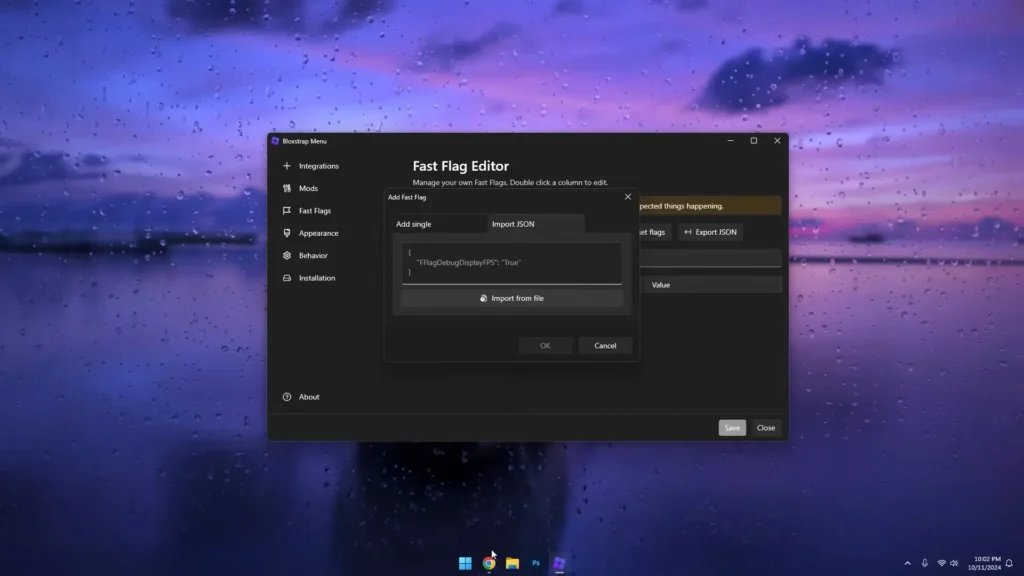Open Behavior settings icon
Viewport: 1024px width, 576px height.
coord(287,255)
